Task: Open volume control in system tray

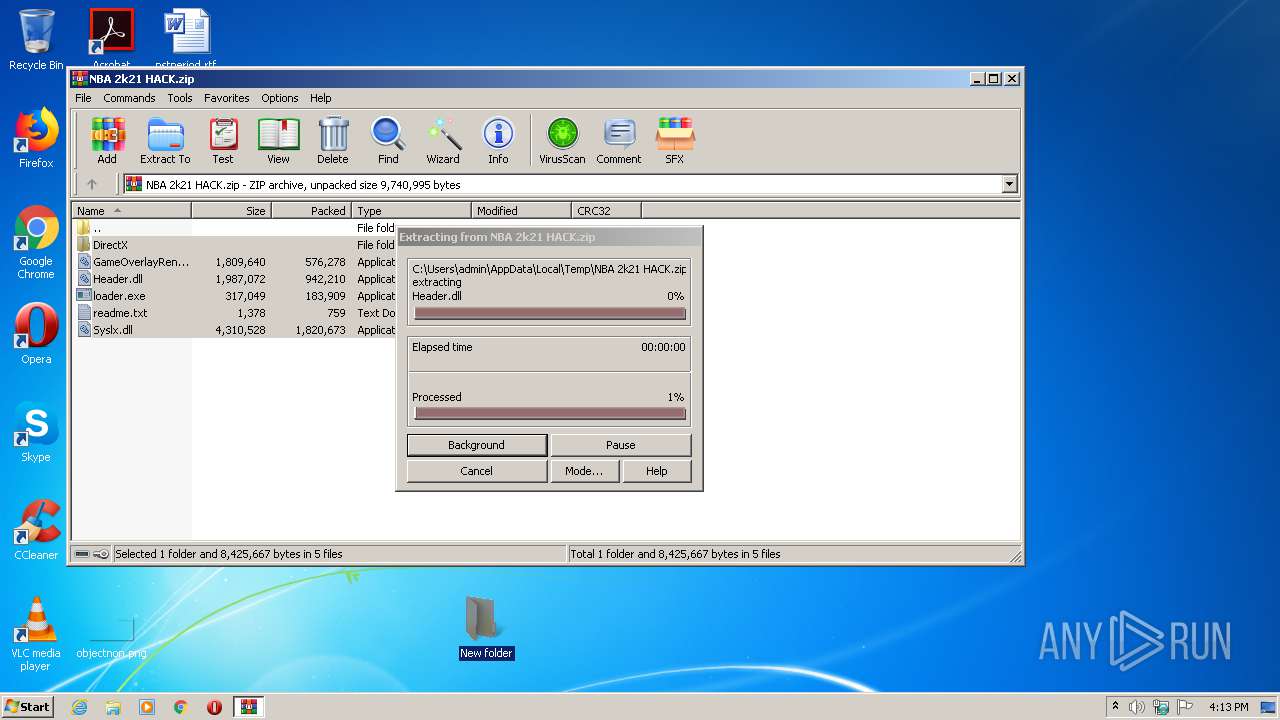Action: click(1137, 707)
